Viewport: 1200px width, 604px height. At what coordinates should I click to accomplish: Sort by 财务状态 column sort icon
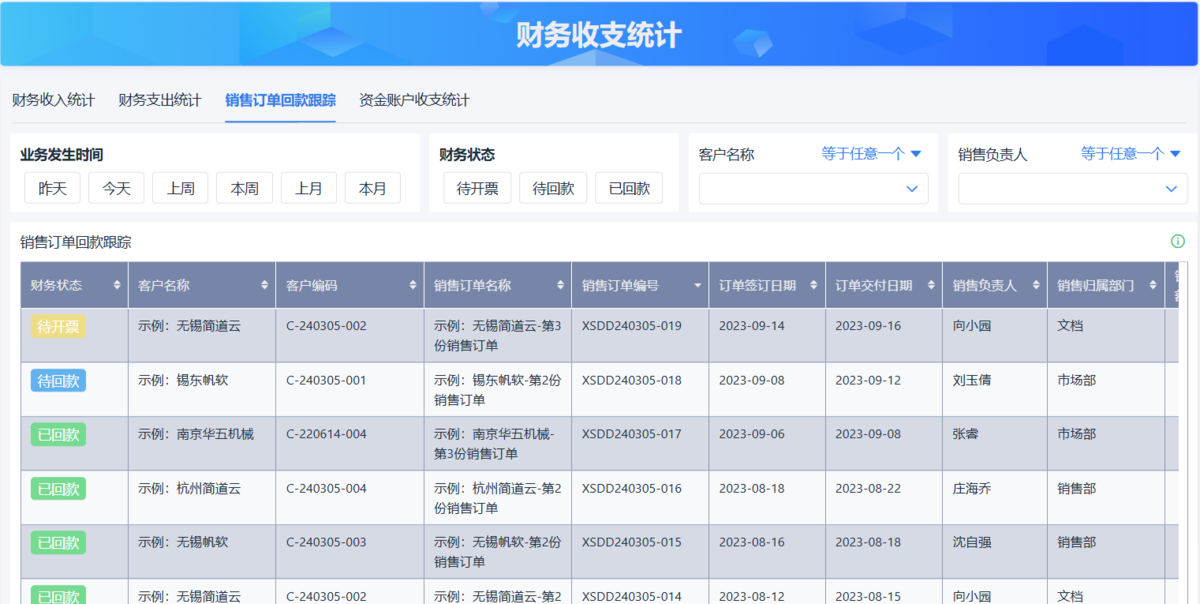click(117, 286)
